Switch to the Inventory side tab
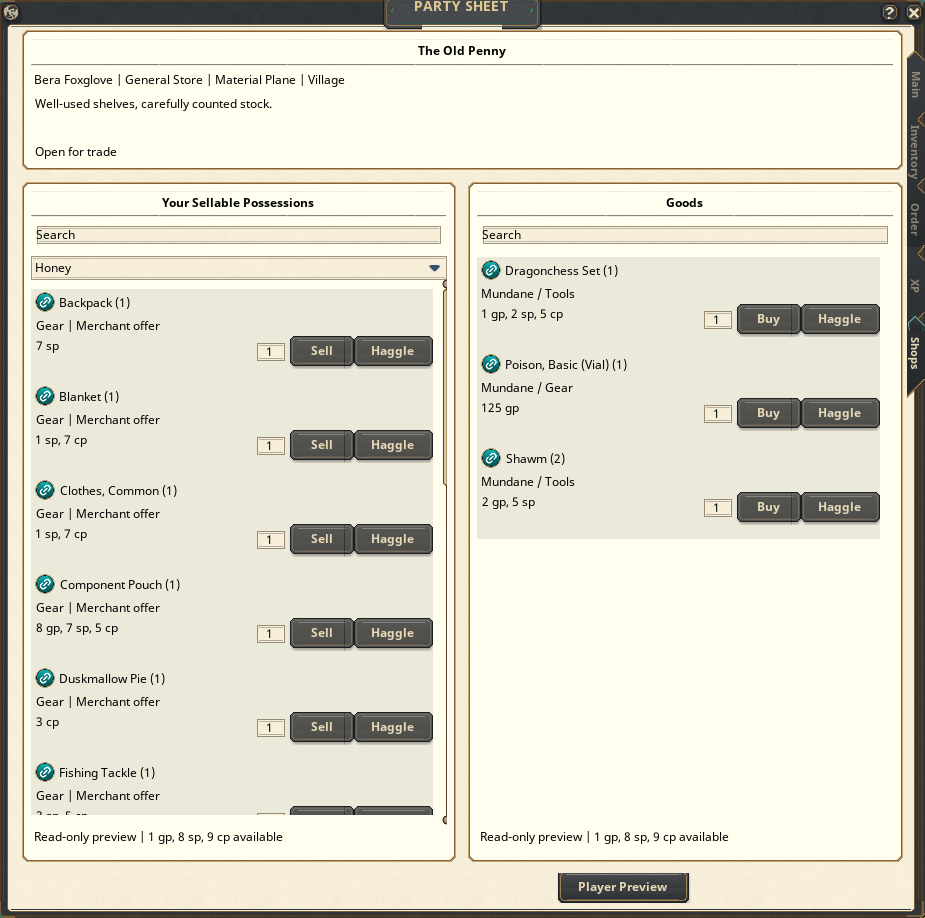The height and width of the screenshot is (918, 925). point(915,152)
